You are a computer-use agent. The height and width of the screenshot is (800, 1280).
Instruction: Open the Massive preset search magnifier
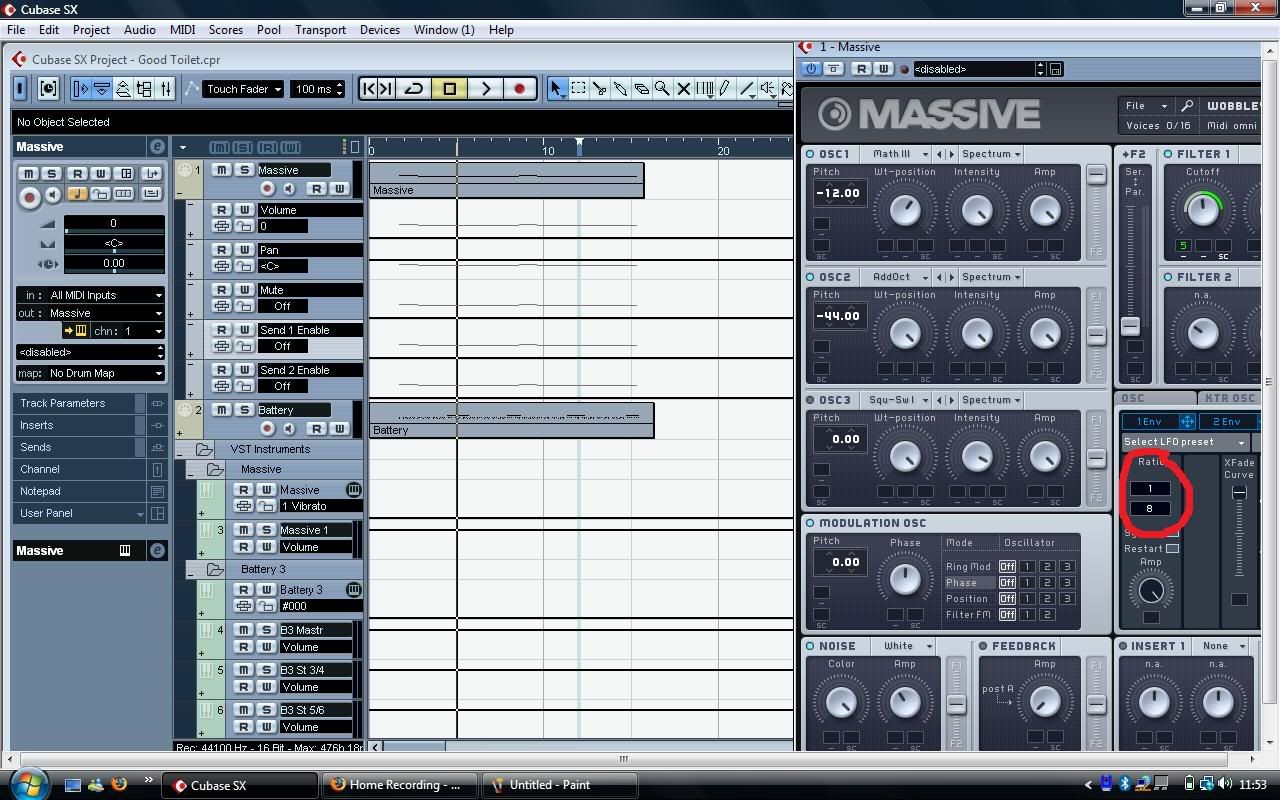[x=1187, y=106]
